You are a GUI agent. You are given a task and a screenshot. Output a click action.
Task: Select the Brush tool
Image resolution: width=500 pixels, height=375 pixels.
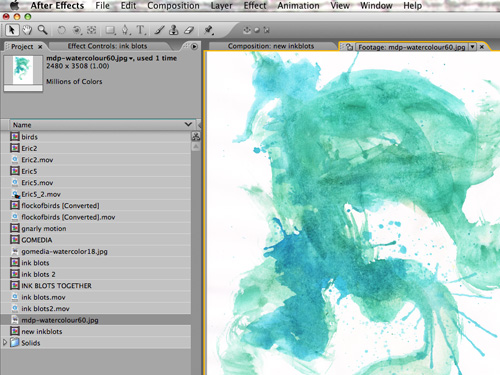pyautogui.click(x=159, y=30)
